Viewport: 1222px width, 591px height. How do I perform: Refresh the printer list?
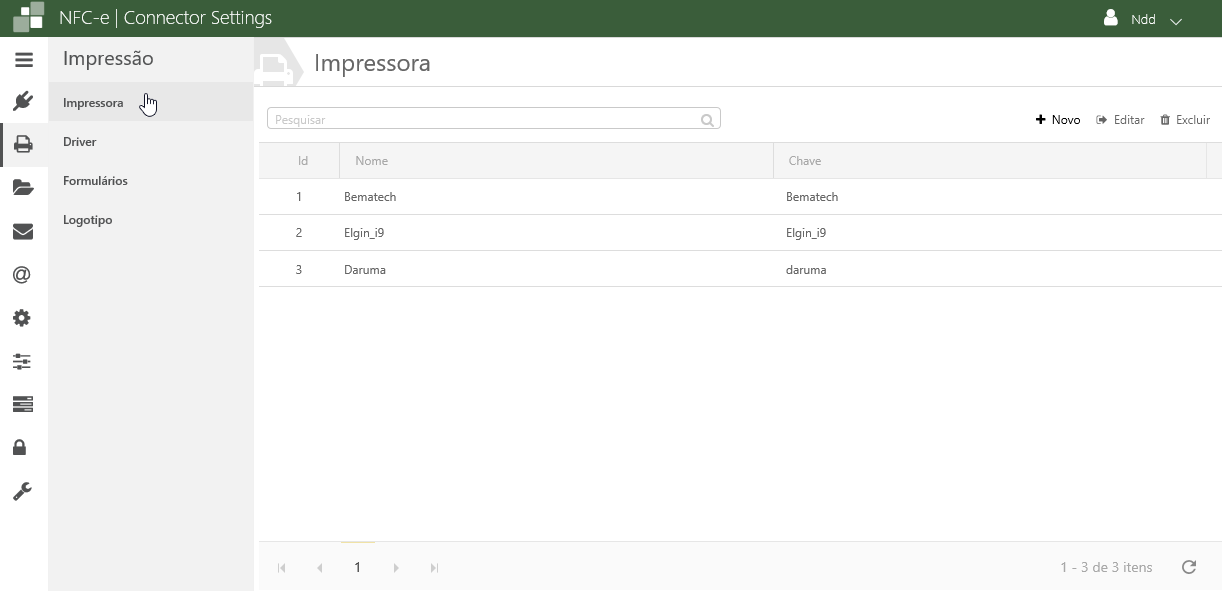1189,567
